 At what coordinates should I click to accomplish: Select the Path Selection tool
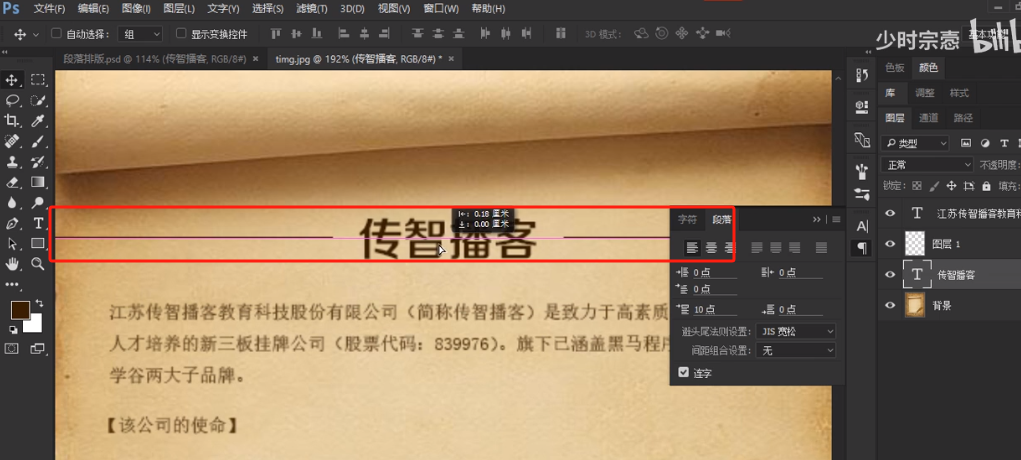coord(12,244)
